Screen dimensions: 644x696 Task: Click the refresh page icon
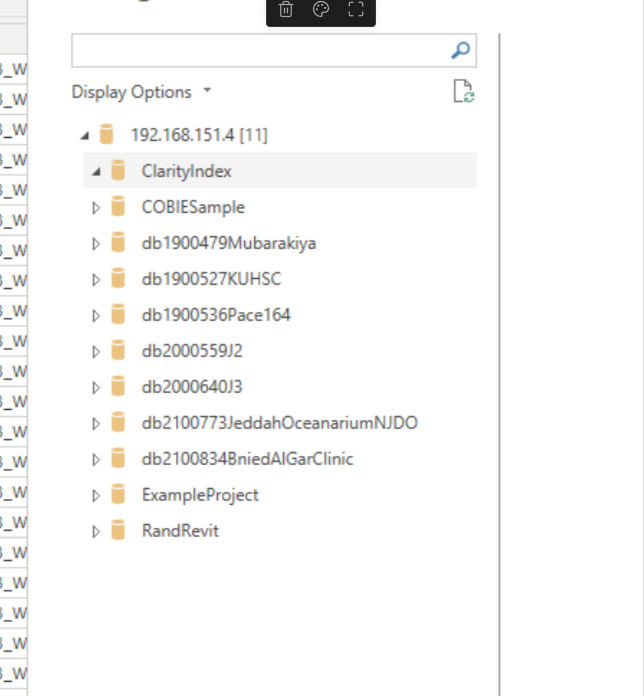click(463, 93)
